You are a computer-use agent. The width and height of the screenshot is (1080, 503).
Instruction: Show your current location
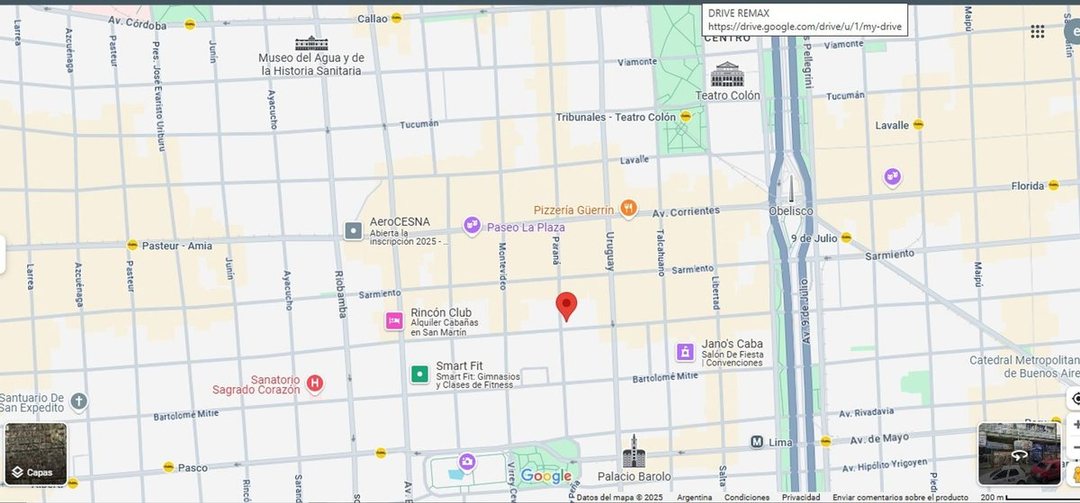1074,398
